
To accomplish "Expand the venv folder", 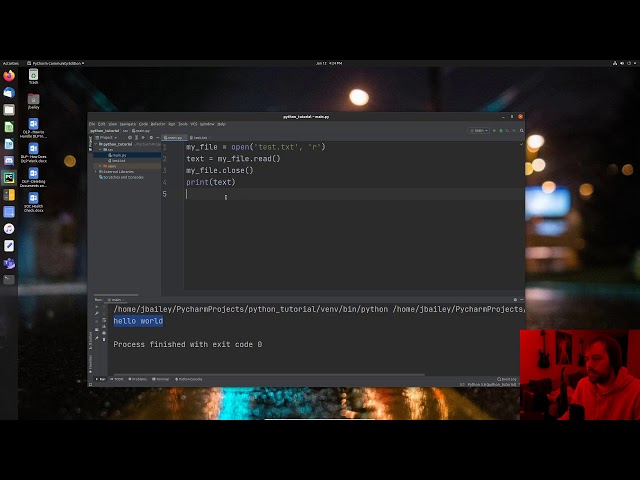I will click(x=100, y=166).
